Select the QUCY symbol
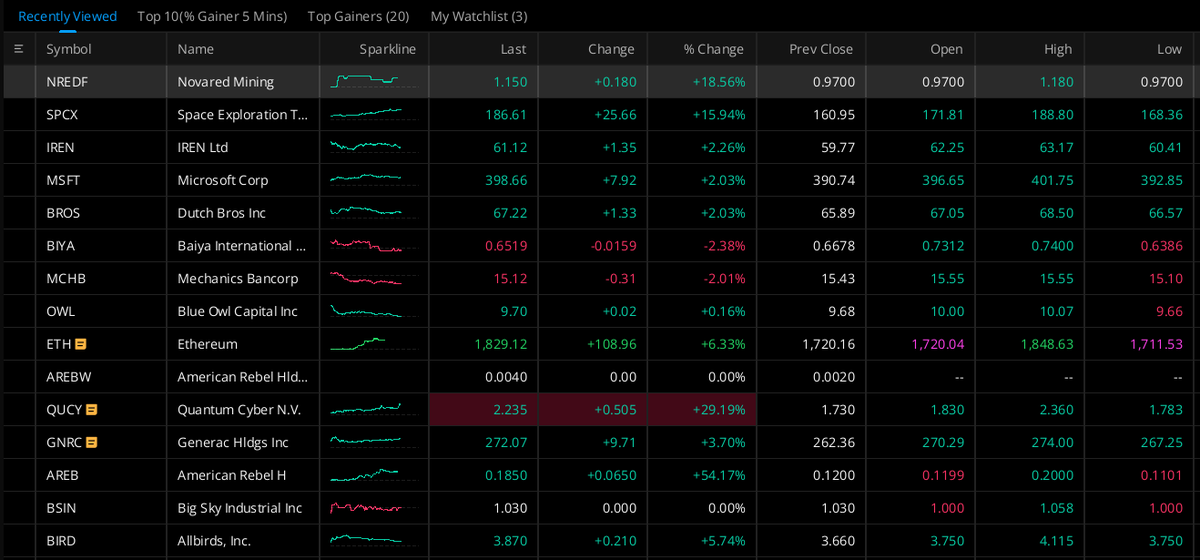The height and width of the screenshot is (560, 1200). tap(64, 410)
